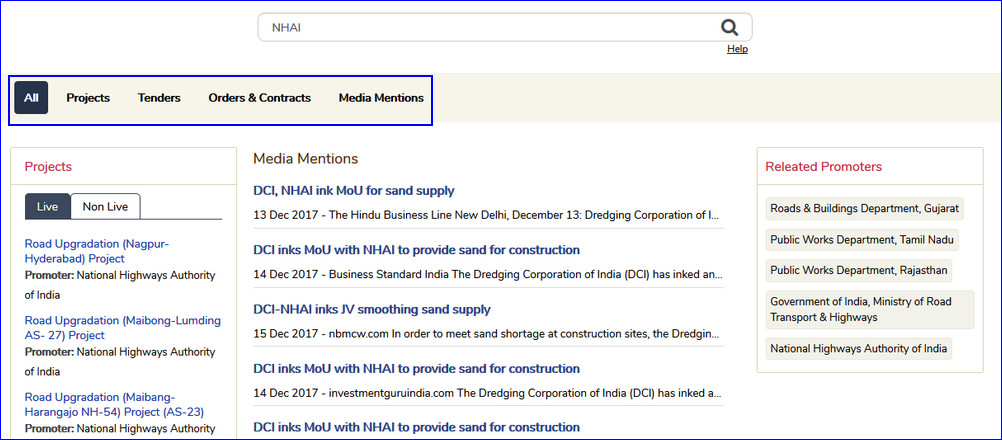Click National Highways Authority of India promoter tag
The image size is (1002, 440).
click(857, 348)
